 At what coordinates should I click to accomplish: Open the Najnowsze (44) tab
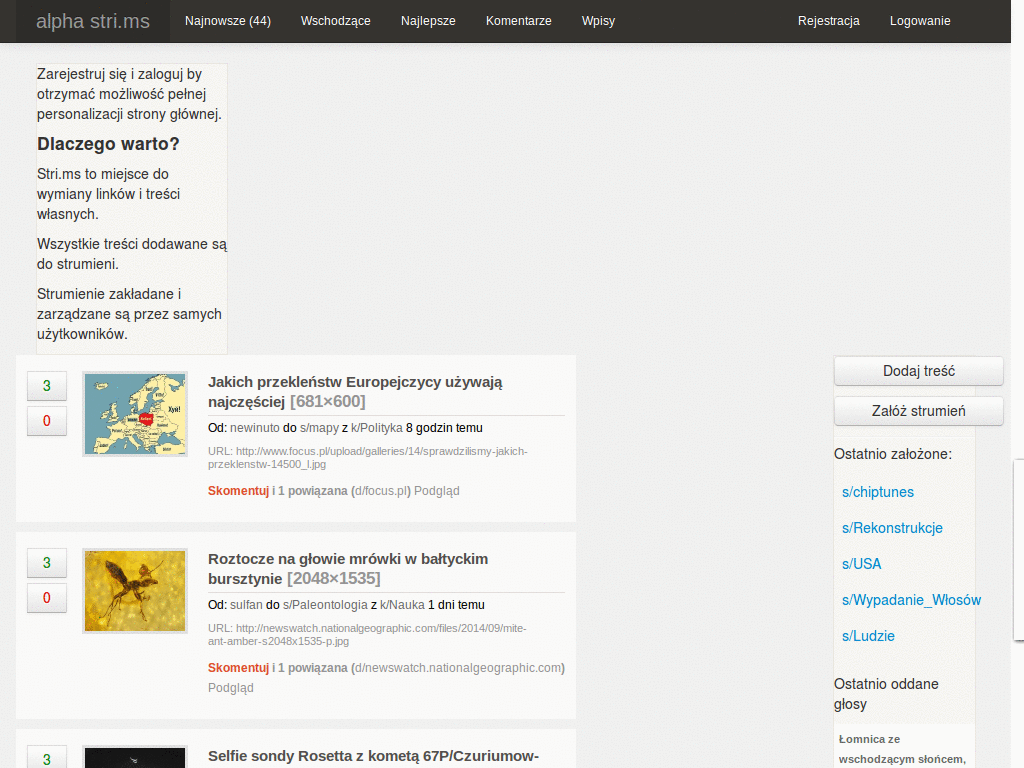(x=227, y=21)
